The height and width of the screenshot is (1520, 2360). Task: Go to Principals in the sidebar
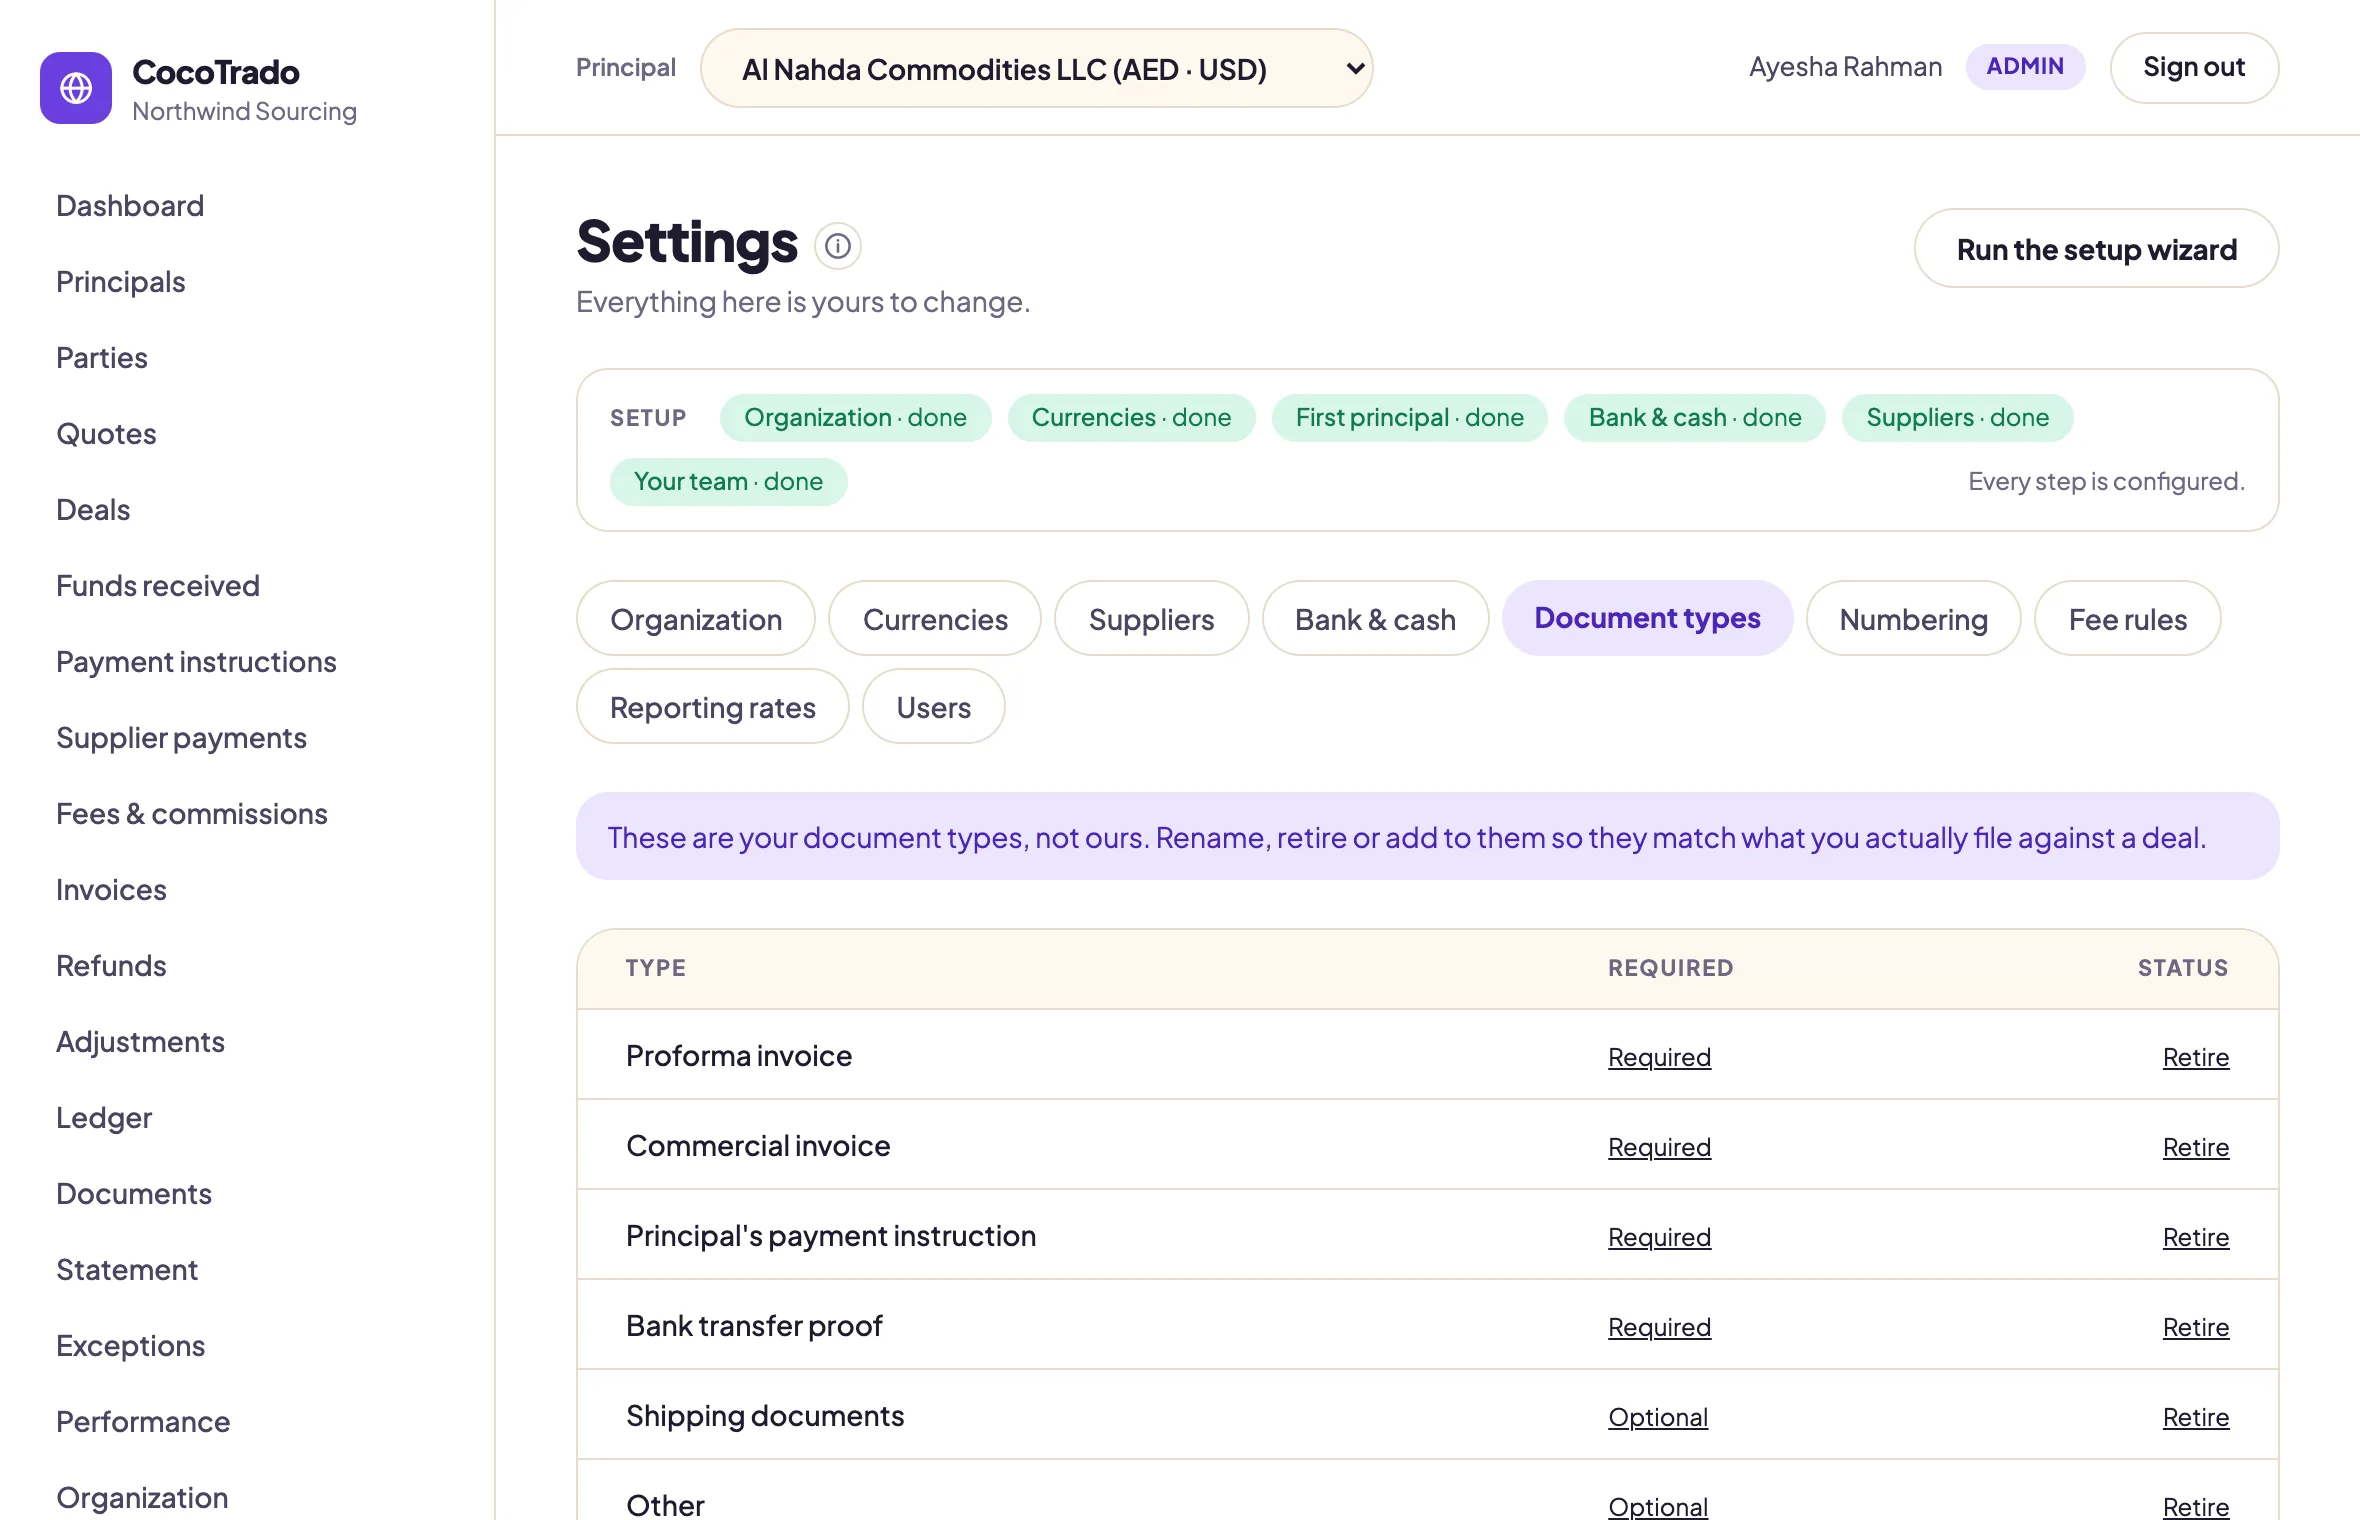(x=121, y=282)
